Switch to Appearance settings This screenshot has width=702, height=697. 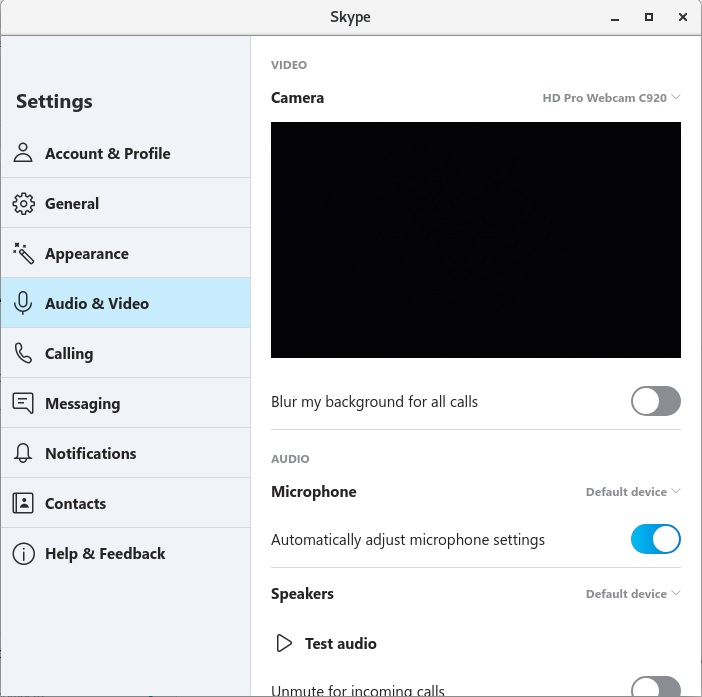click(x=125, y=253)
